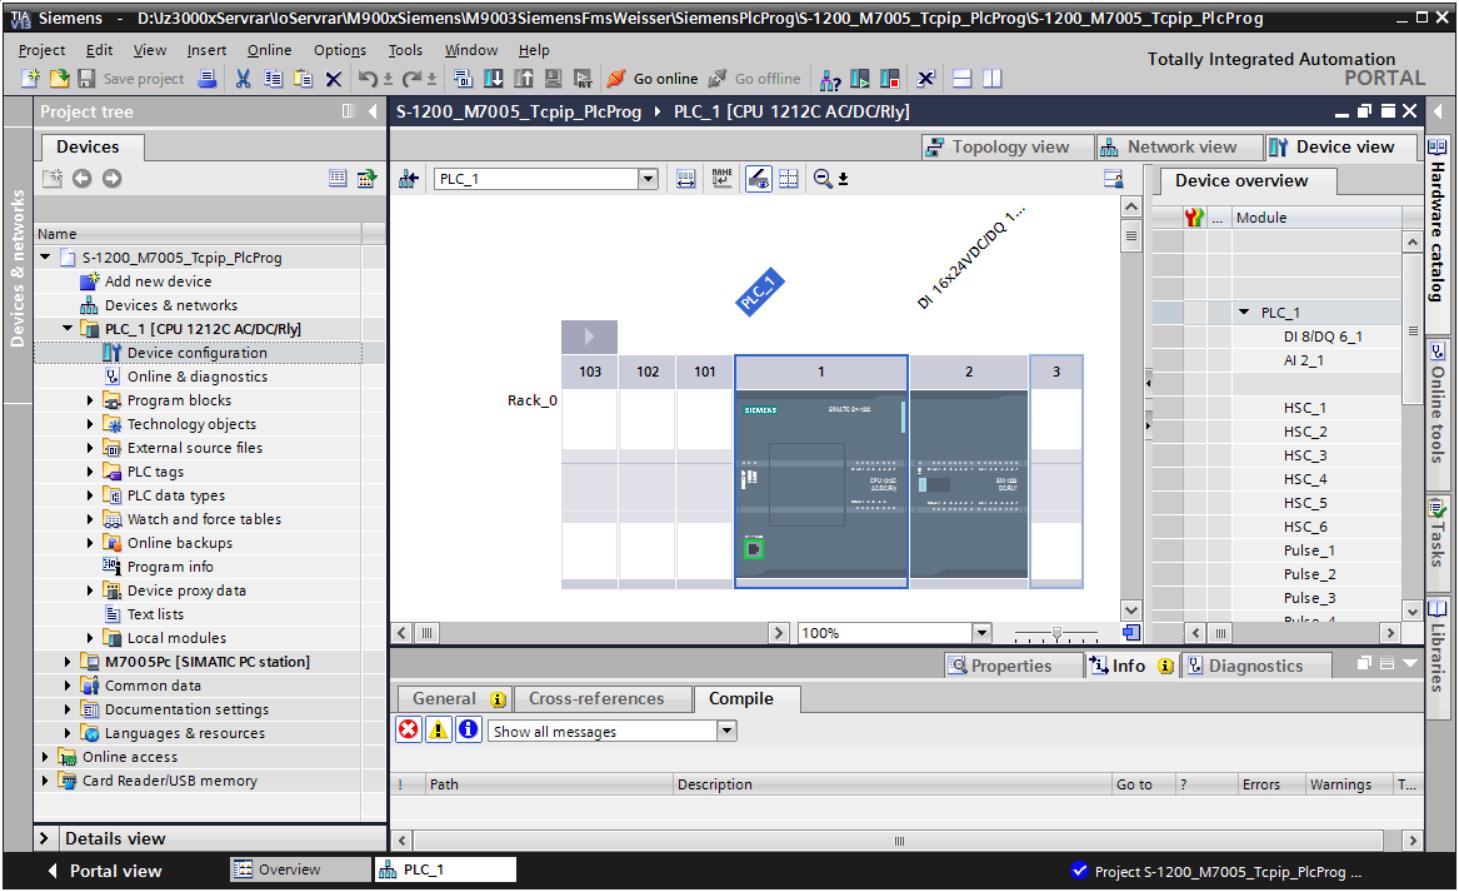
Task: Click the Open project icon
Action: [x=59, y=79]
